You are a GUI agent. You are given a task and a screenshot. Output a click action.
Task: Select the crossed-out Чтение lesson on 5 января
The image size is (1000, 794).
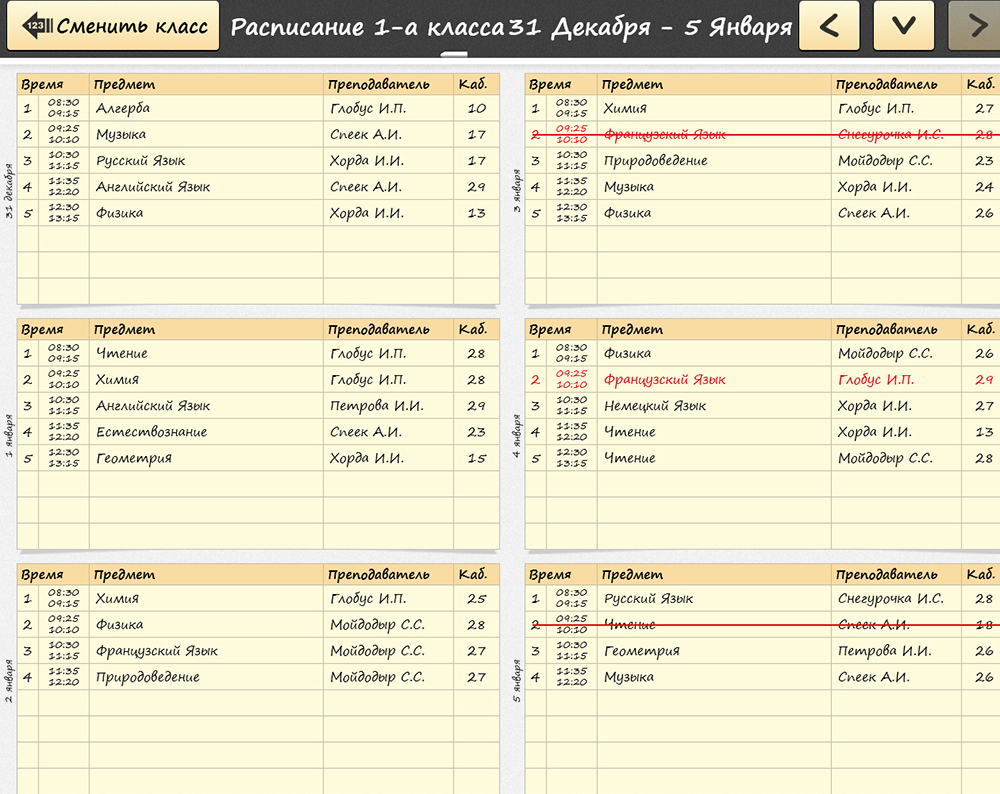click(x=762, y=624)
